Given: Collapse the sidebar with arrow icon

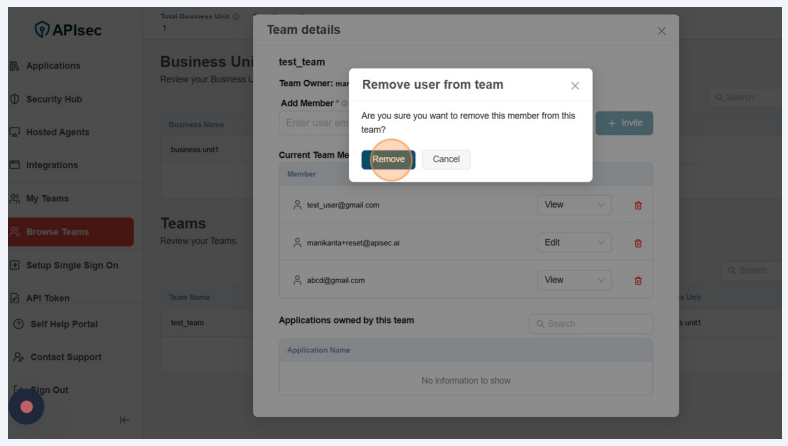Looking at the screenshot, I should [x=124, y=420].
